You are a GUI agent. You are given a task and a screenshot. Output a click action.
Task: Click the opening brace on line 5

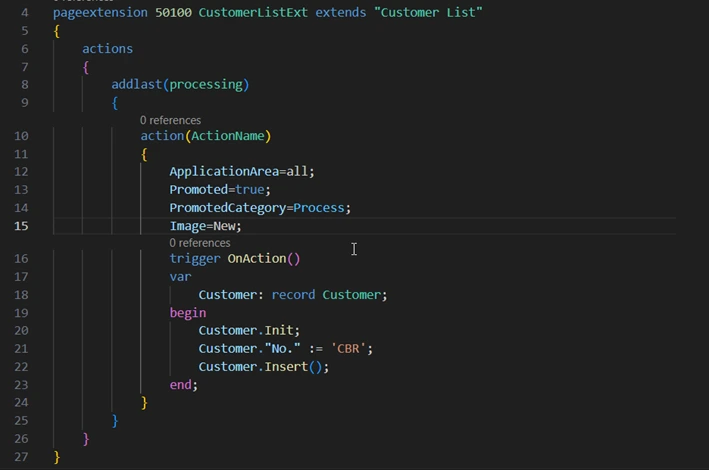pos(57,31)
